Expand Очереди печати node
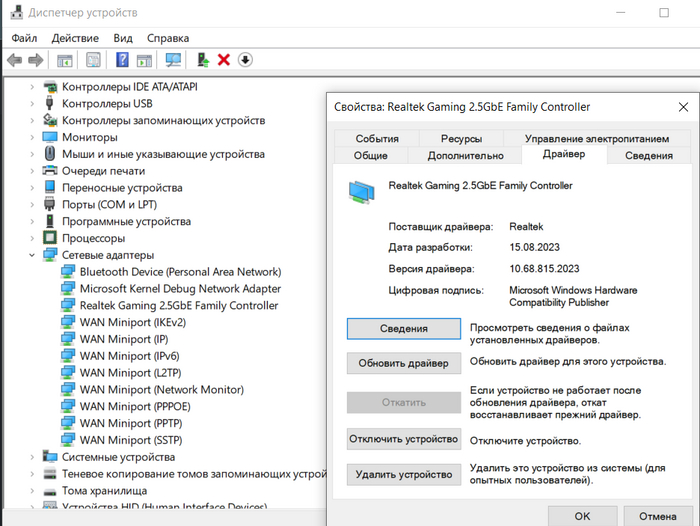 32,171
